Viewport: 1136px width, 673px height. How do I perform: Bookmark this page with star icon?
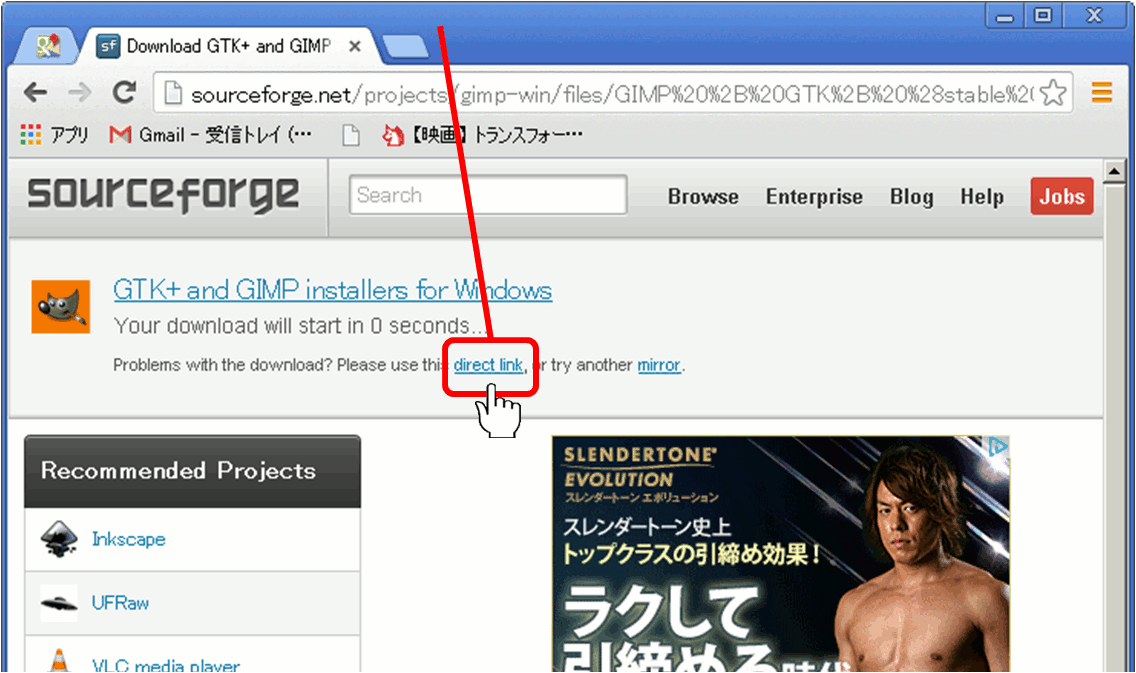coord(1052,94)
